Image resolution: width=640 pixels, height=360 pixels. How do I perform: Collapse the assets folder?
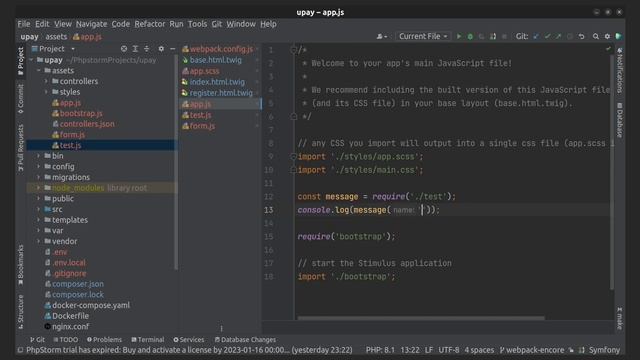(39, 71)
